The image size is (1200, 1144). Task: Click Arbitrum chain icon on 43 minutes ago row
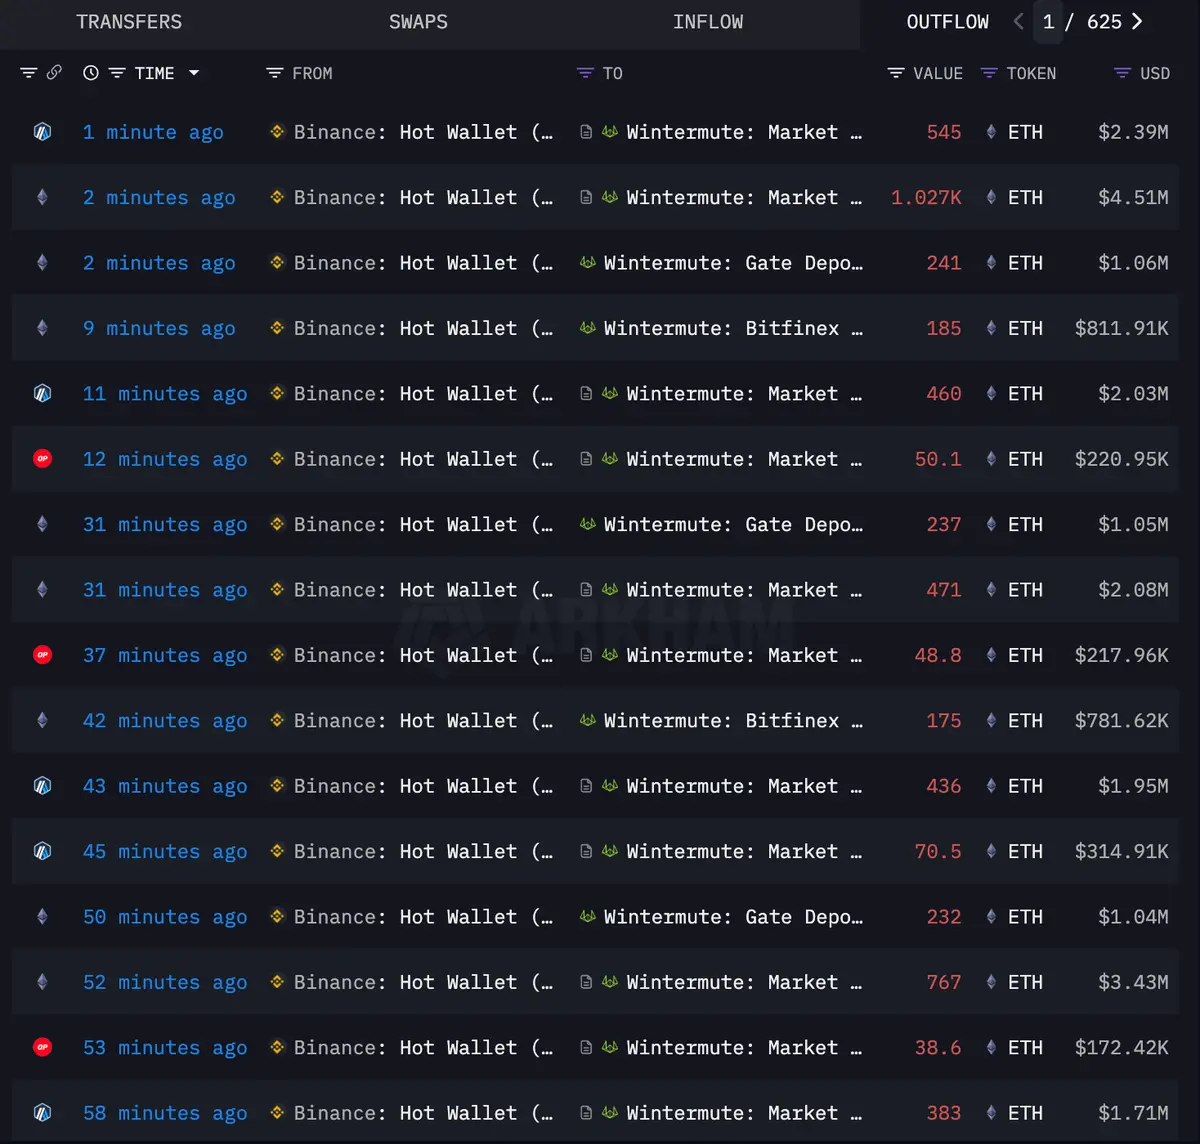[x=42, y=786]
